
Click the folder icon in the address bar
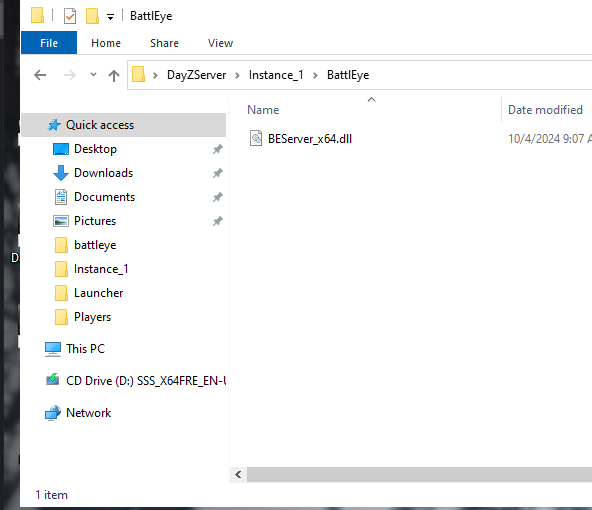click(139, 74)
